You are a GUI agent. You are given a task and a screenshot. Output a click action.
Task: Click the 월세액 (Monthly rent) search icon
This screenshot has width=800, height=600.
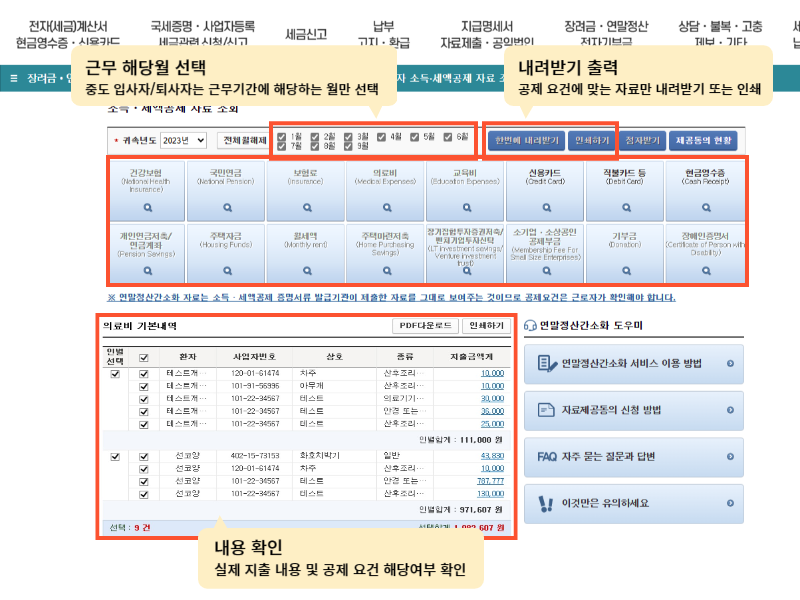[x=306, y=270]
